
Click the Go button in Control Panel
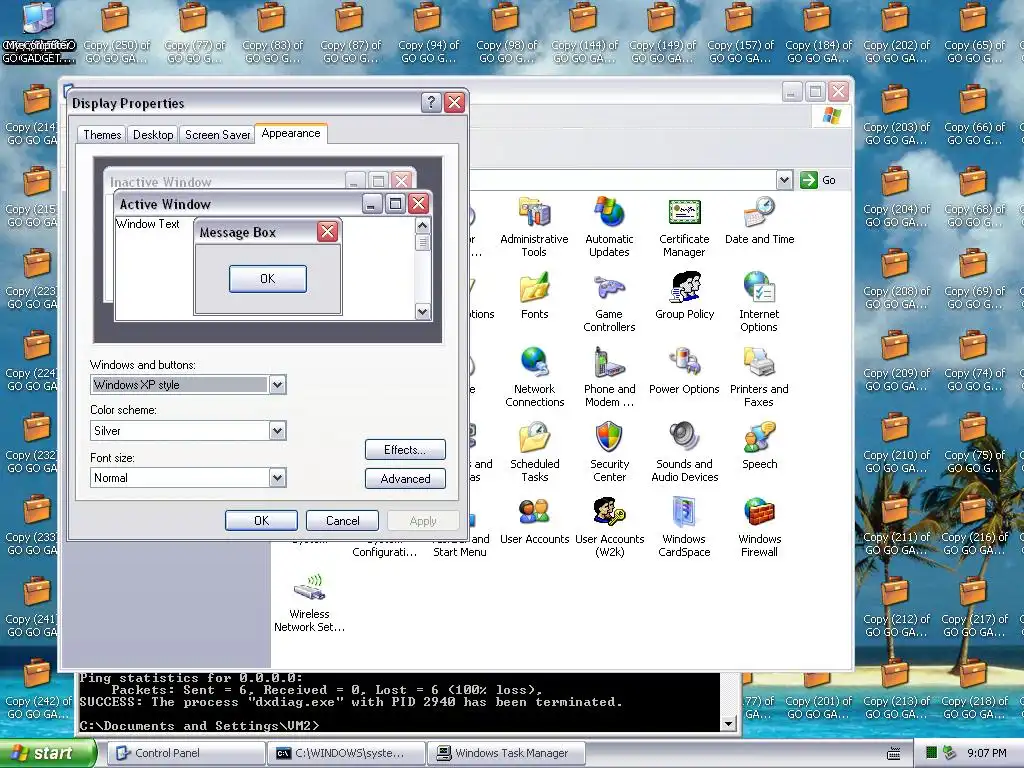(818, 180)
